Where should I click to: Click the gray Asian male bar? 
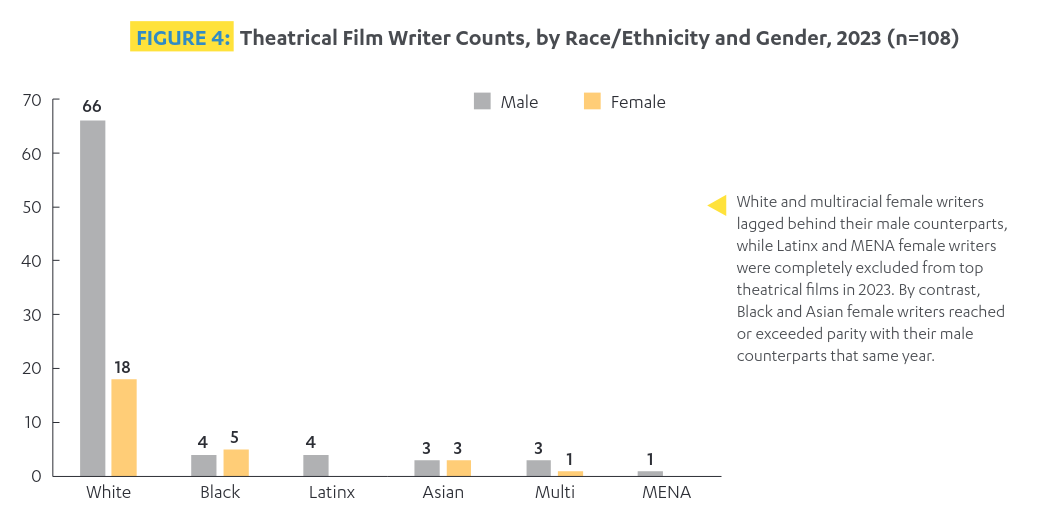pyautogui.click(x=427, y=467)
